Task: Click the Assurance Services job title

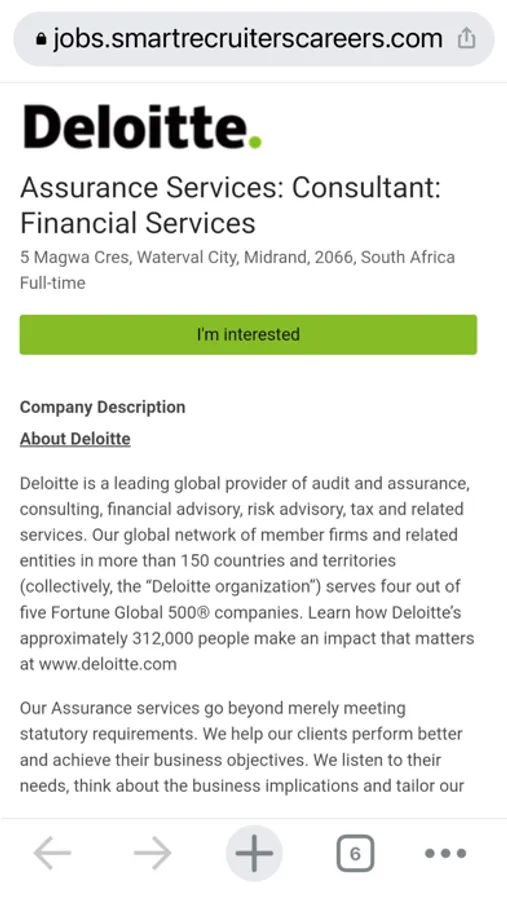Action: 230,205
